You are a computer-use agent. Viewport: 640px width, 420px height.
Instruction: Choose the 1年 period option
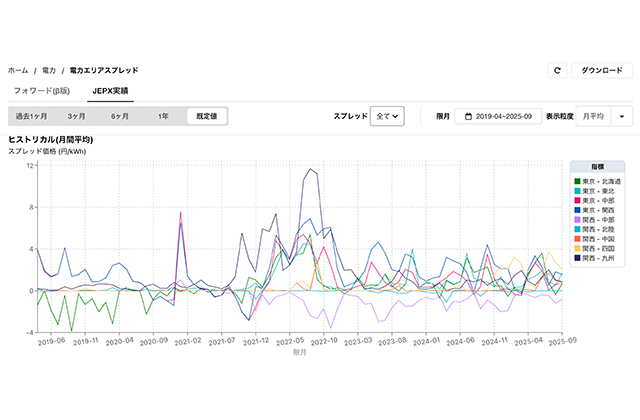[x=163, y=116]
